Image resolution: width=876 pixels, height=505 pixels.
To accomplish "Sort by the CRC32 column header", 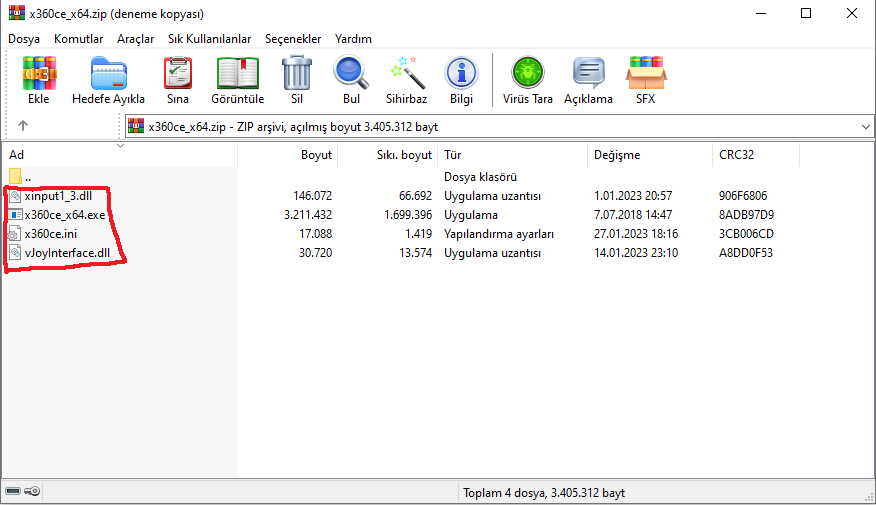I will [x=756, y=155].
